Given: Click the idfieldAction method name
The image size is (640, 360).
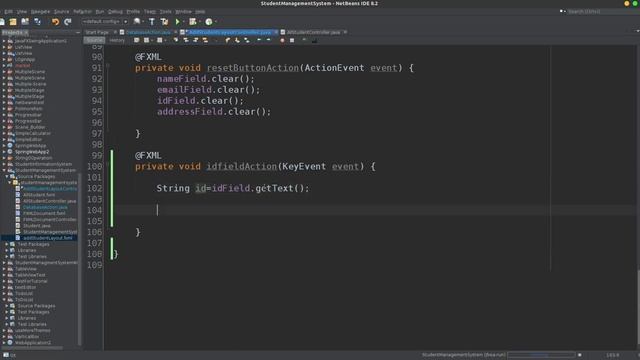Looking at the screenshot, I should [x=241, y=166].
